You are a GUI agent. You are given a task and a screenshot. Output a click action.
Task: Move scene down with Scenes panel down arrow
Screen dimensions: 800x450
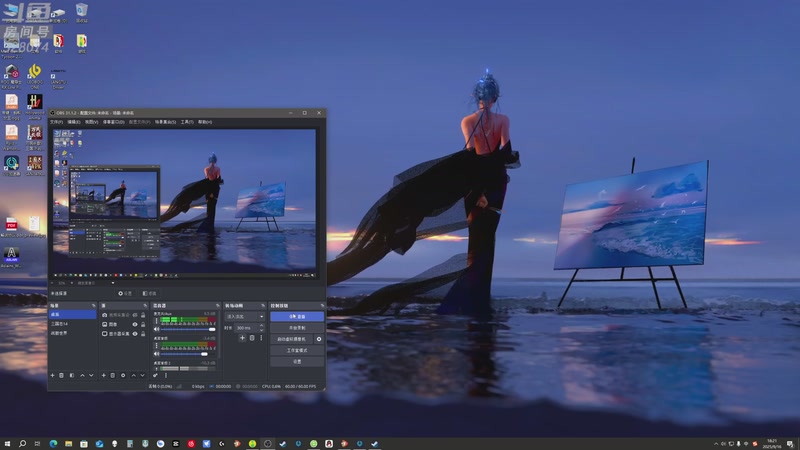tap(91, 376)
